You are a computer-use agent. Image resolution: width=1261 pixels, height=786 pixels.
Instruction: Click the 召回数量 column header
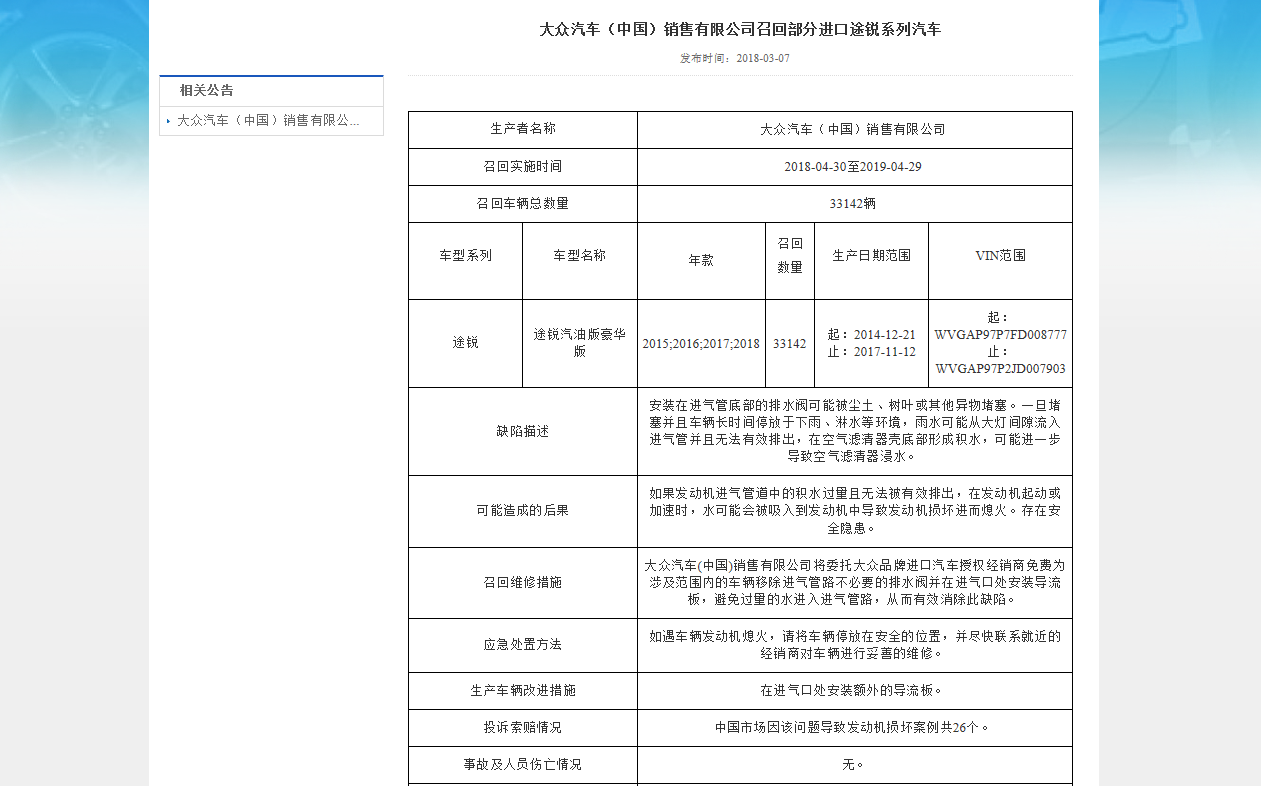click(x=790, y=255)
